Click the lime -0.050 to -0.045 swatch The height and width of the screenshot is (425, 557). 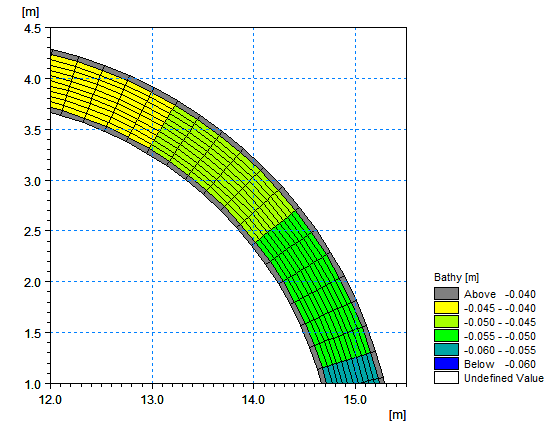point(446,322)
